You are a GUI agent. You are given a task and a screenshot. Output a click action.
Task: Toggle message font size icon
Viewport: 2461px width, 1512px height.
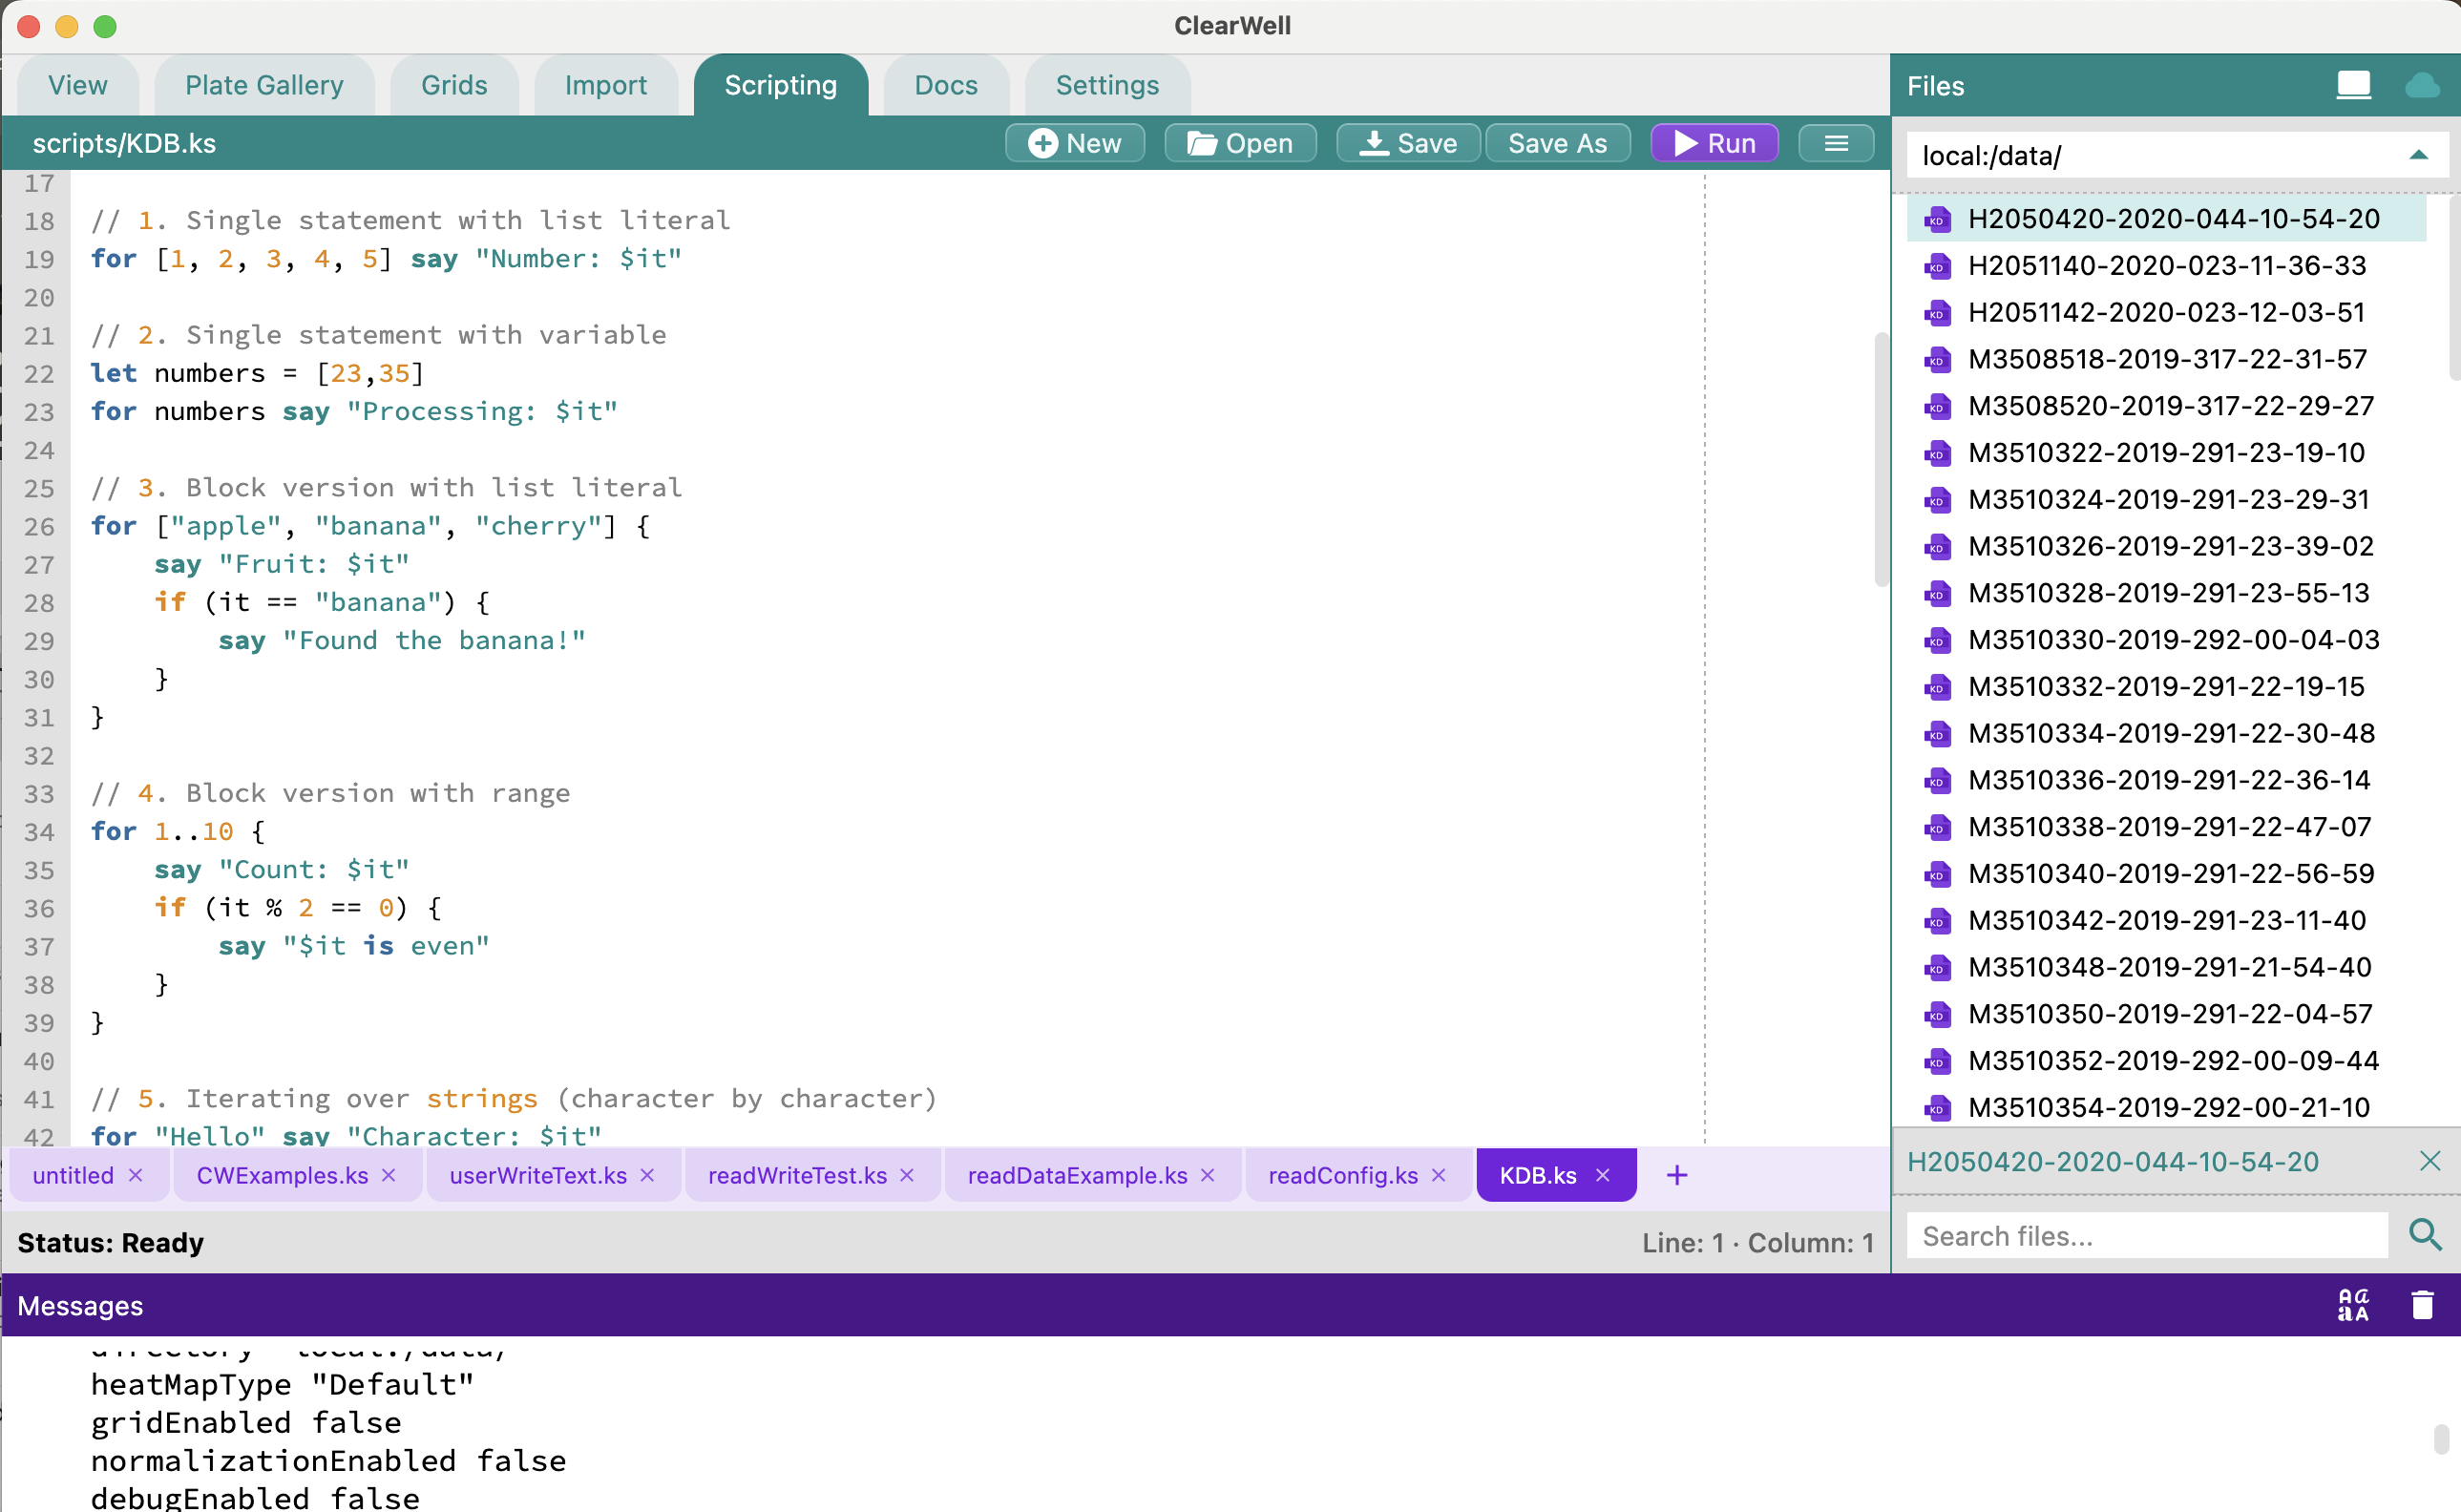[x=2353, y=1304]
